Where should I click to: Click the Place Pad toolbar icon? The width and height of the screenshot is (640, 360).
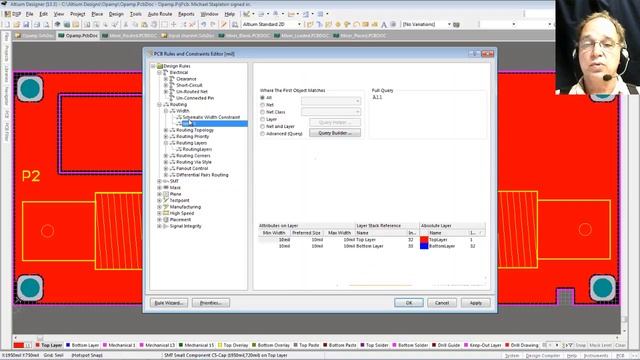[x=338, y=24]
